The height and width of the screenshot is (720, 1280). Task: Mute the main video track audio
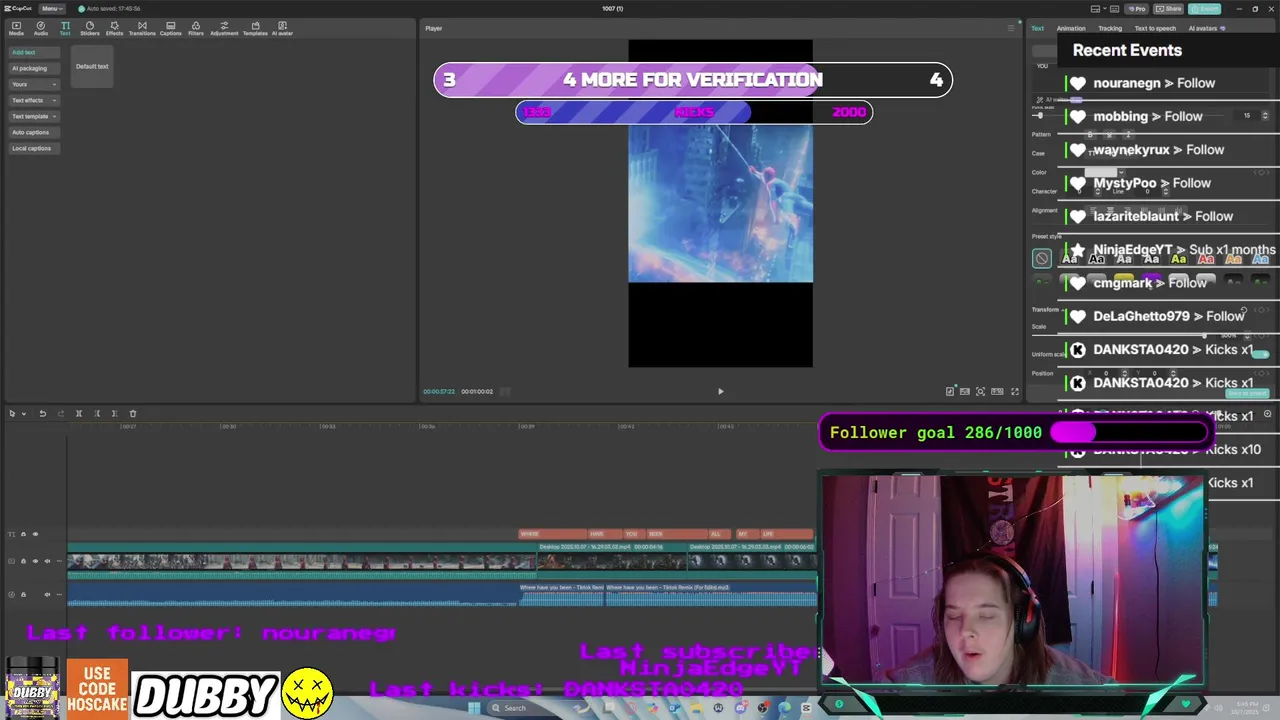pyautogui.click(x=47, y=561)
